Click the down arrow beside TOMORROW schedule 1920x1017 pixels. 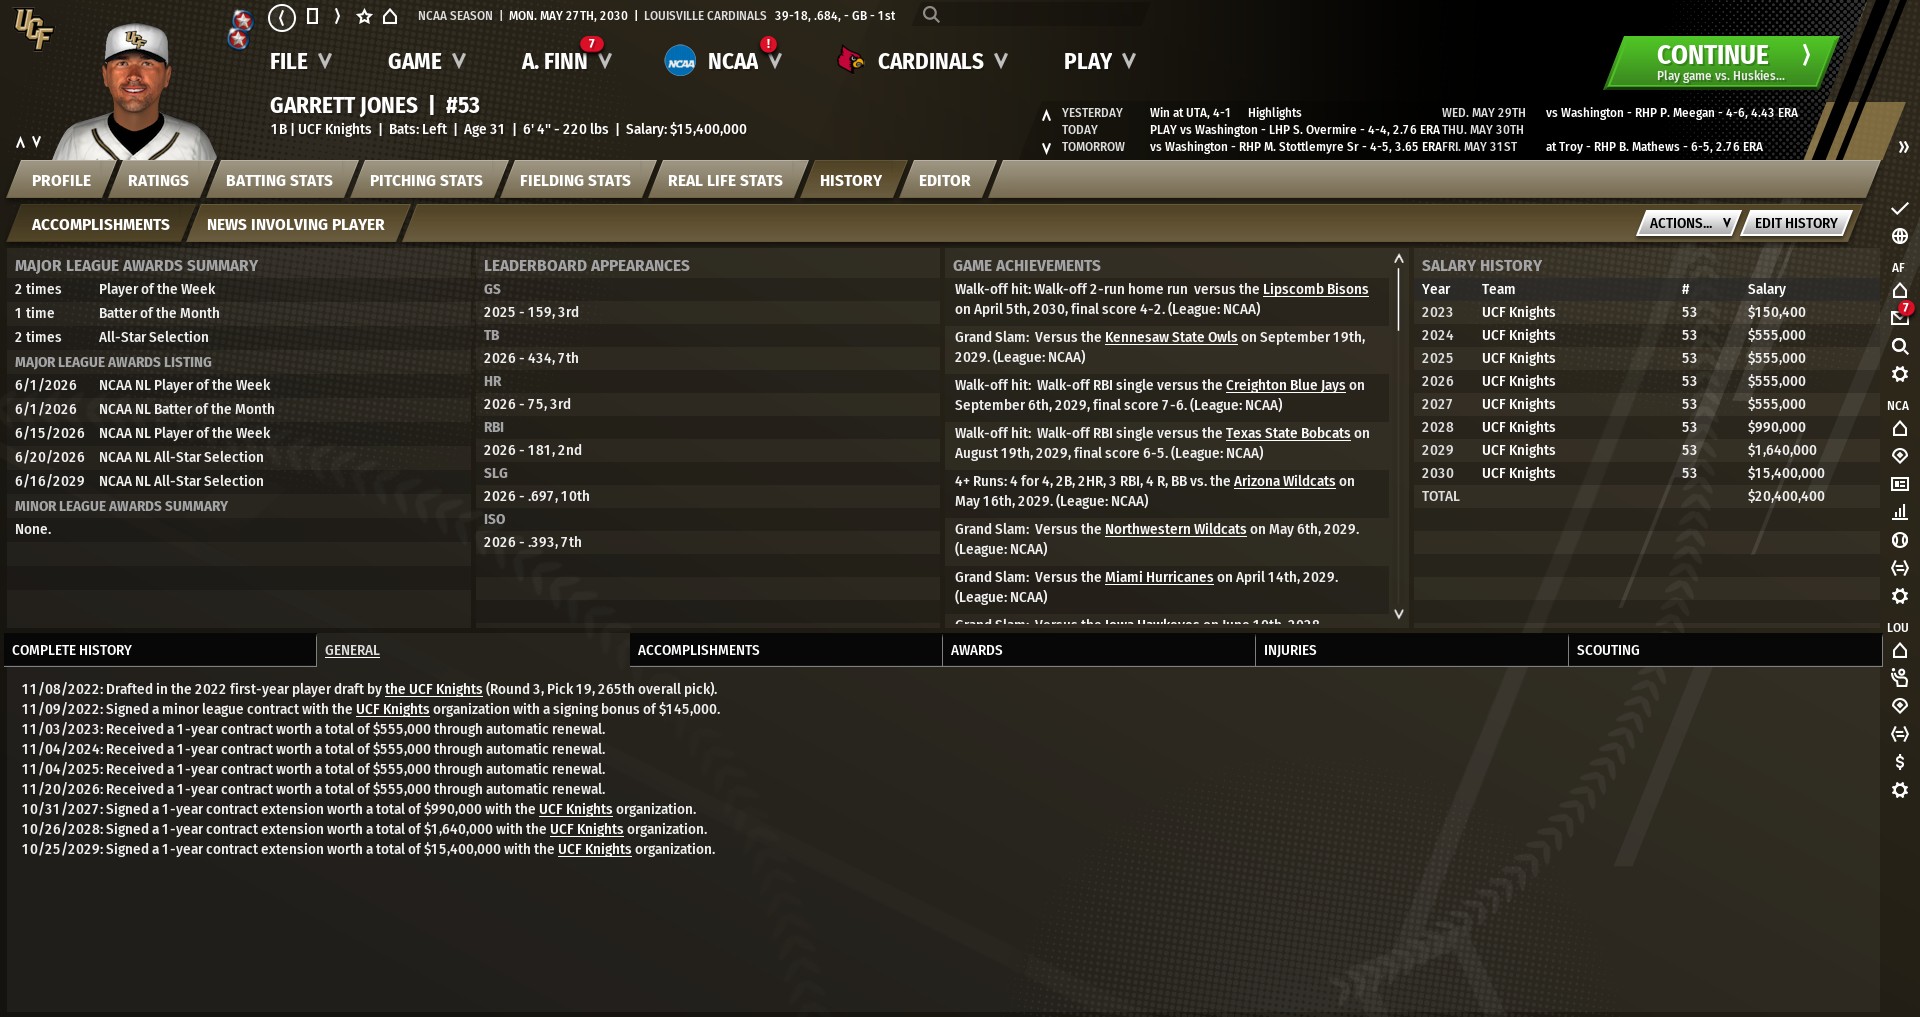pyautogui.click(x=1046, y=148)
